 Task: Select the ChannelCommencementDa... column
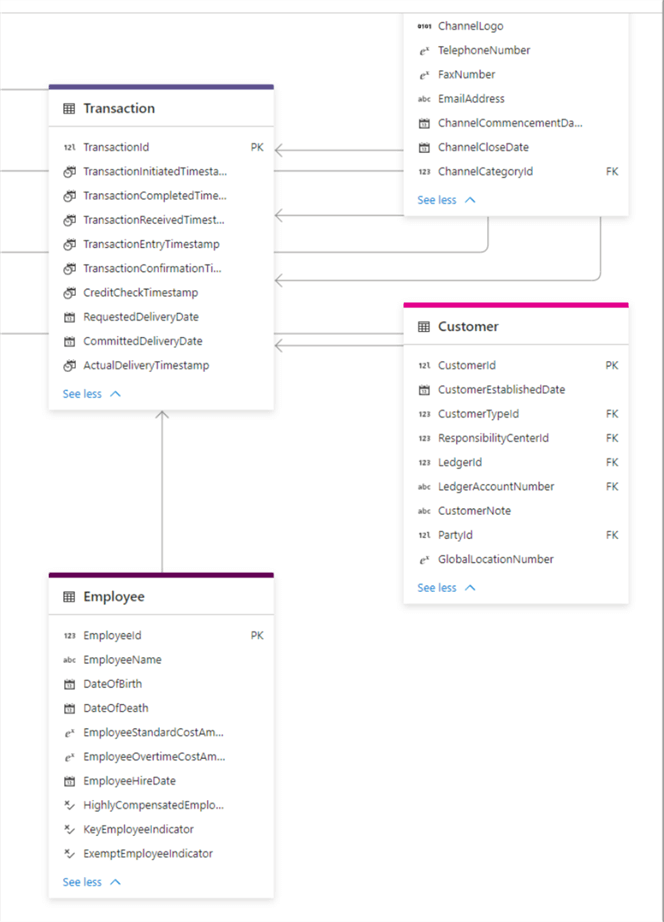516,123
